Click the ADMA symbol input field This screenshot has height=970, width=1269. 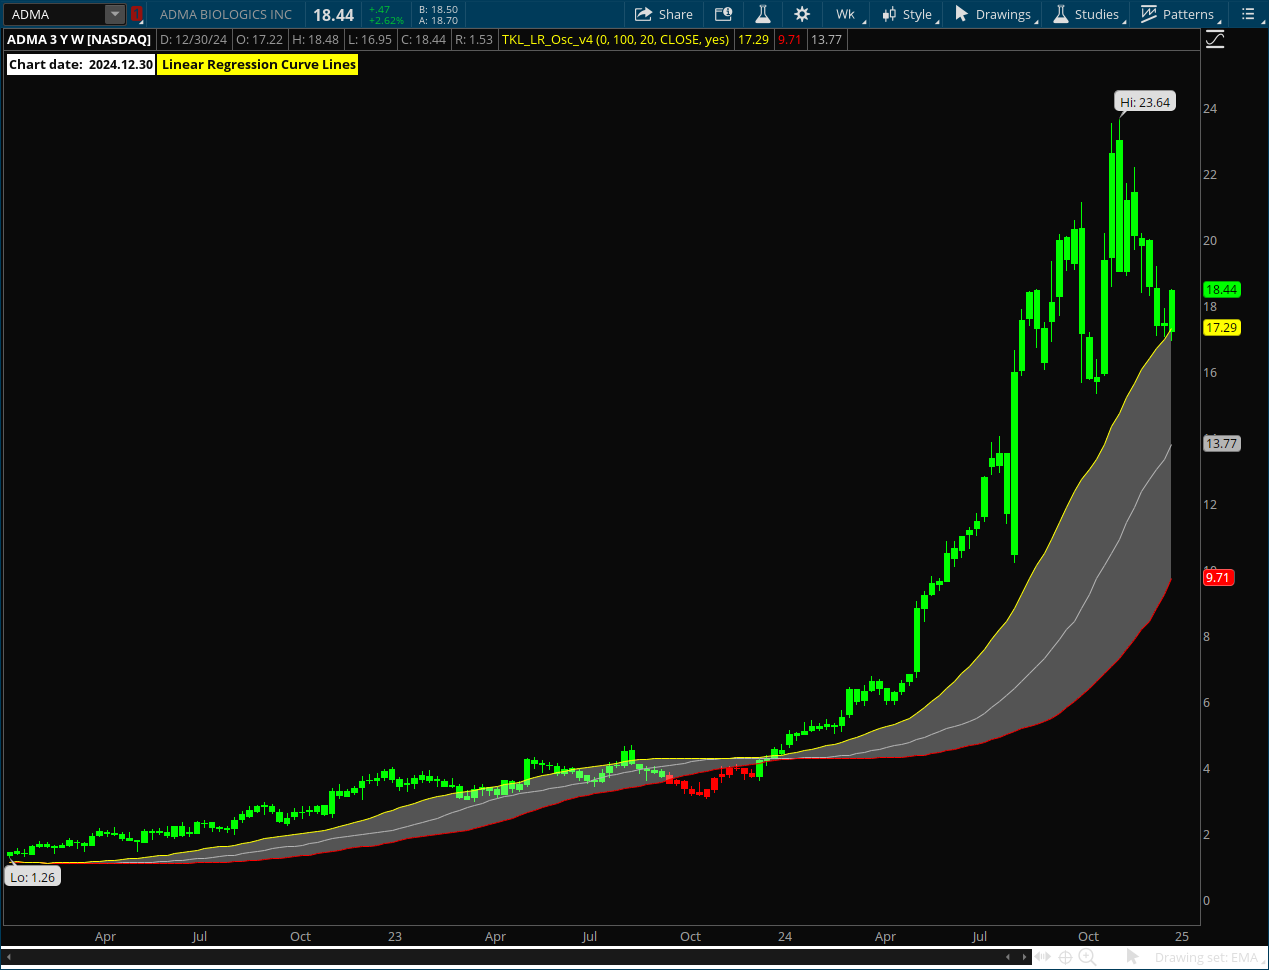click(x=55, y=14)
